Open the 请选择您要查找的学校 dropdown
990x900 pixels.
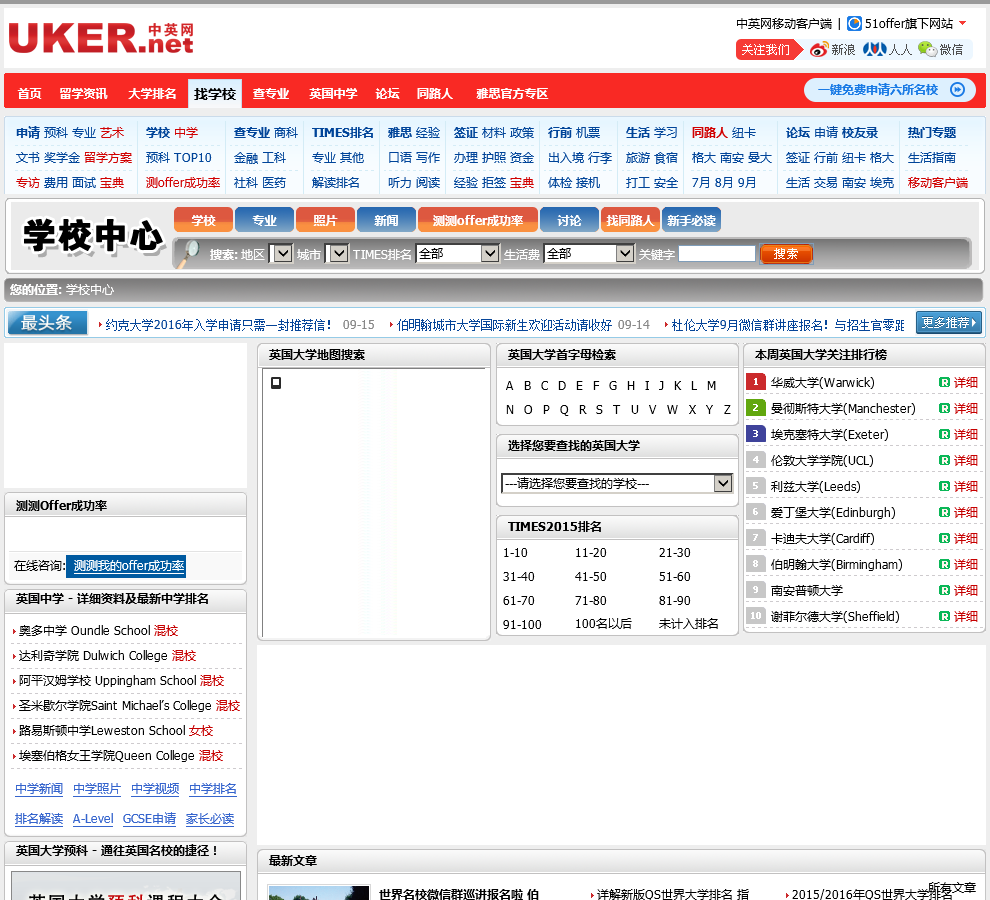pos(617,483)
